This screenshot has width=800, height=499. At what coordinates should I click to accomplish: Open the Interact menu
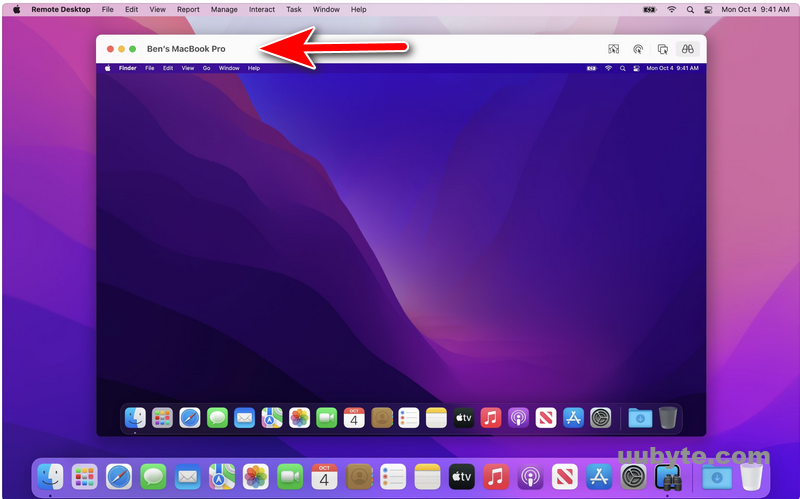click(x=262, y=9)
